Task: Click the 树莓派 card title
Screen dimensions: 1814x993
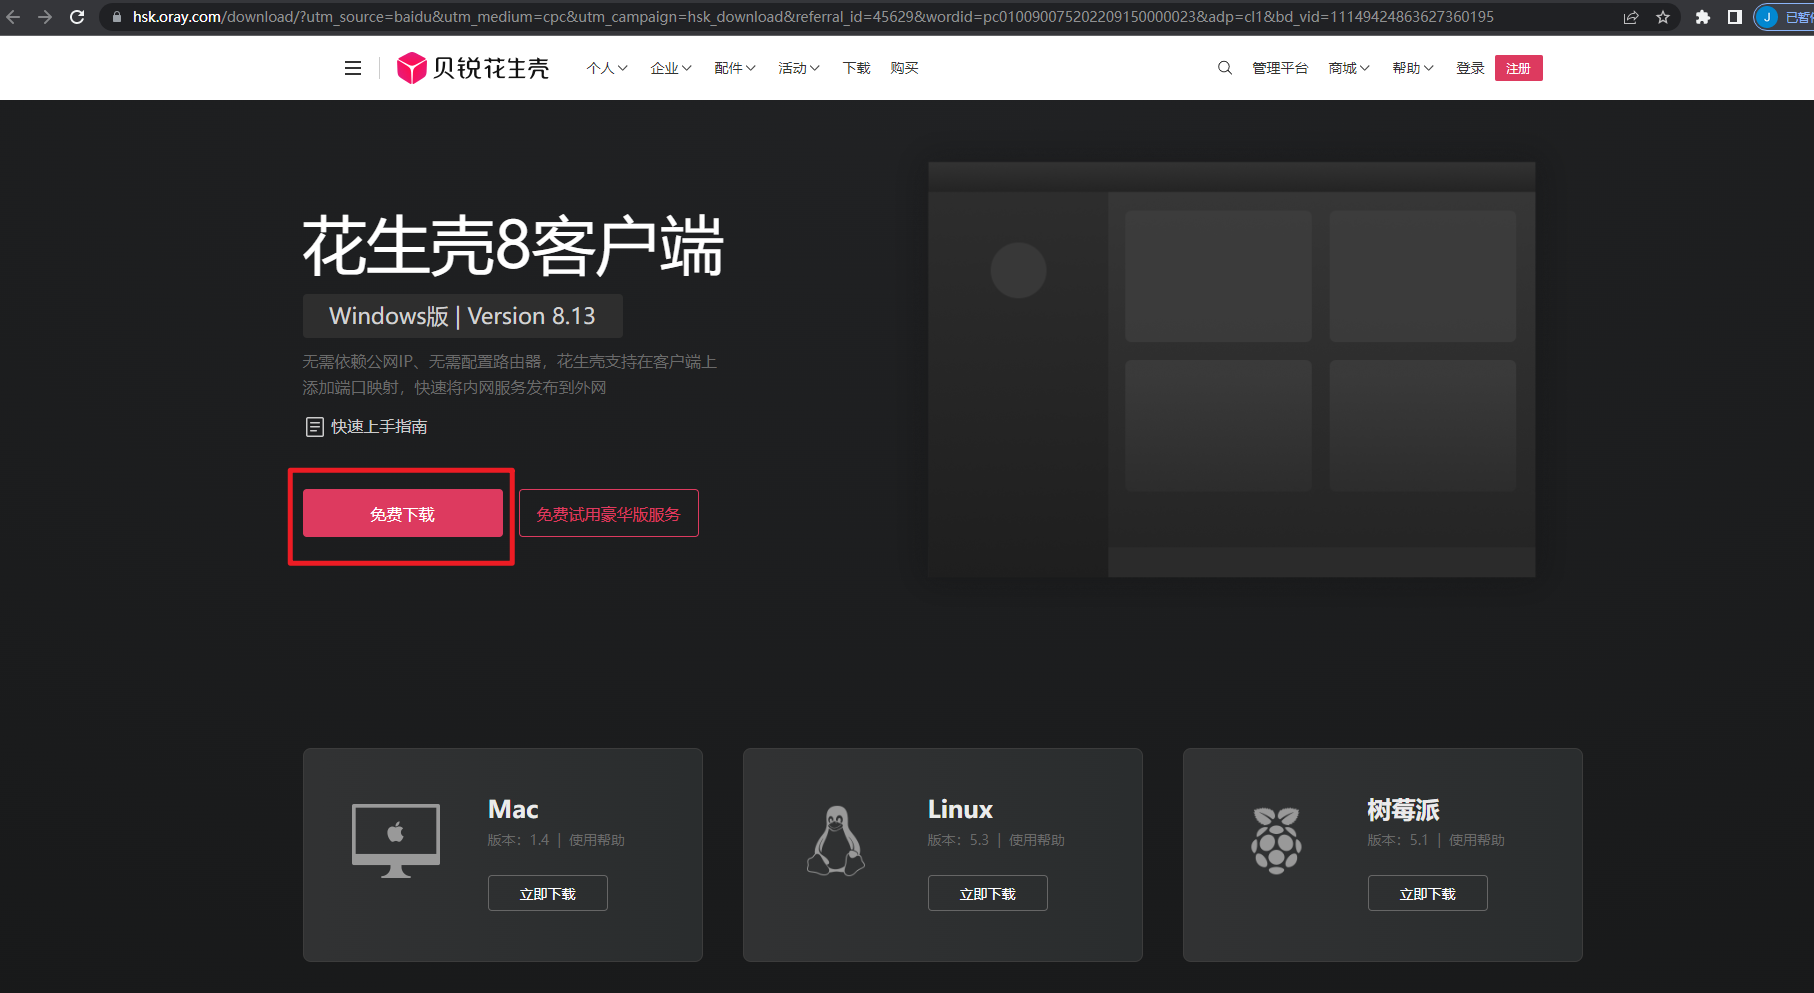Action: tap(1404, 809)
